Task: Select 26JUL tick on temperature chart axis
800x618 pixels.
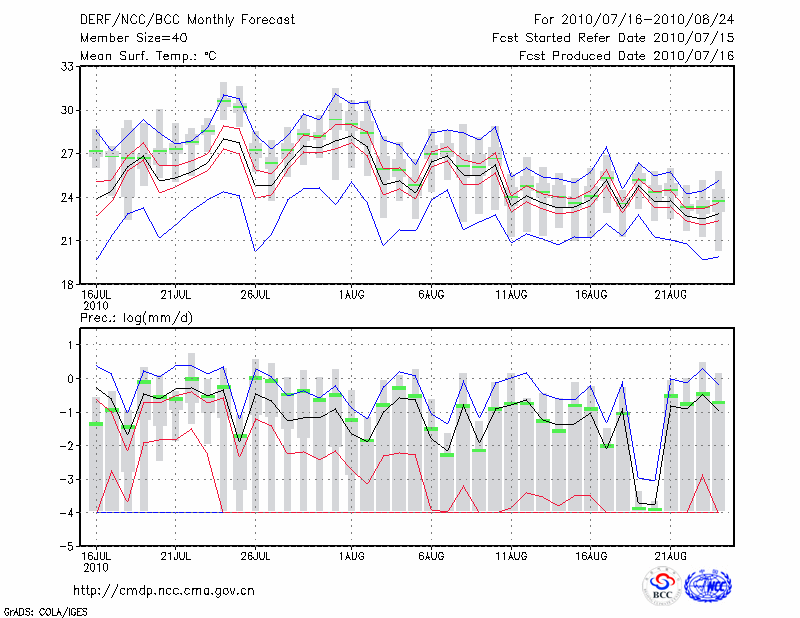Action: tap(256, 294)
